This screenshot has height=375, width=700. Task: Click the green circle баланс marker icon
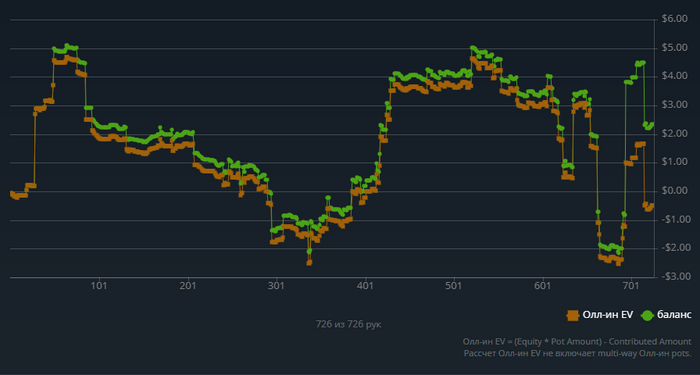click(x=647, y=315)
